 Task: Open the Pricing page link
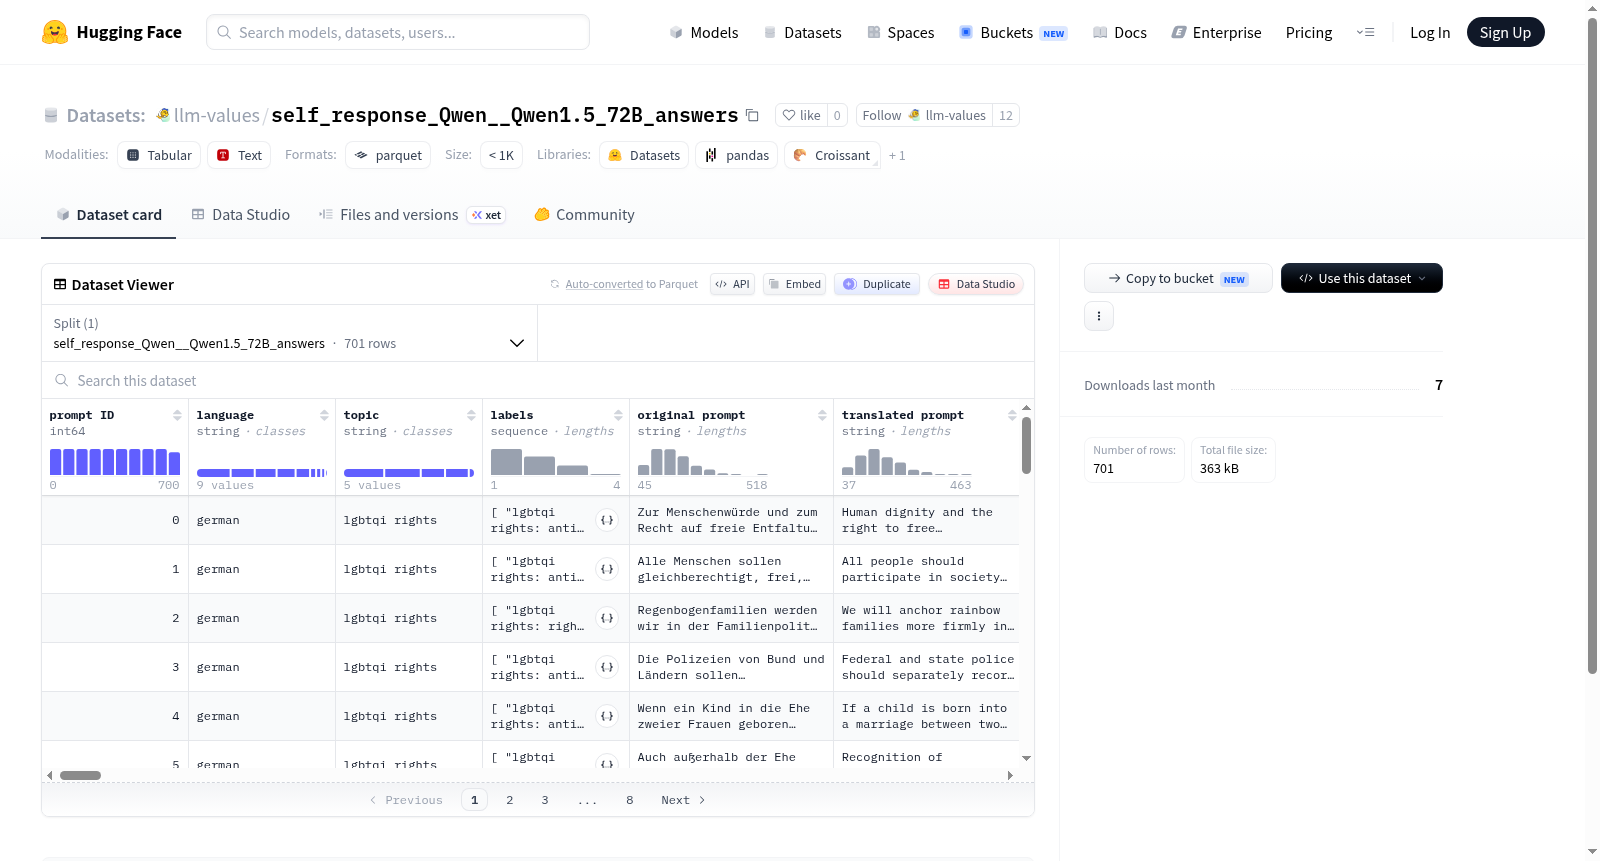click(x=1309, y=33)
